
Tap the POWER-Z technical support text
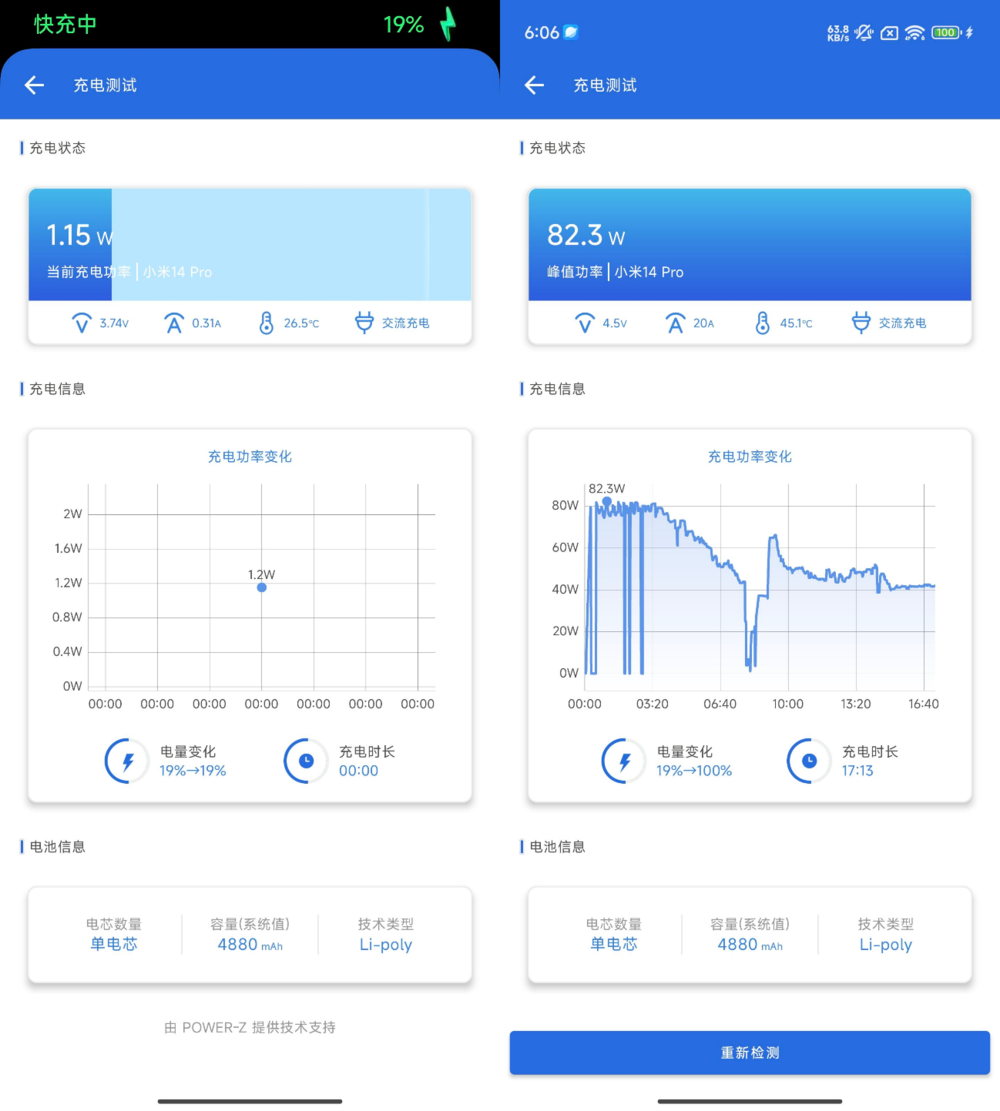[x=250, y=1027]
